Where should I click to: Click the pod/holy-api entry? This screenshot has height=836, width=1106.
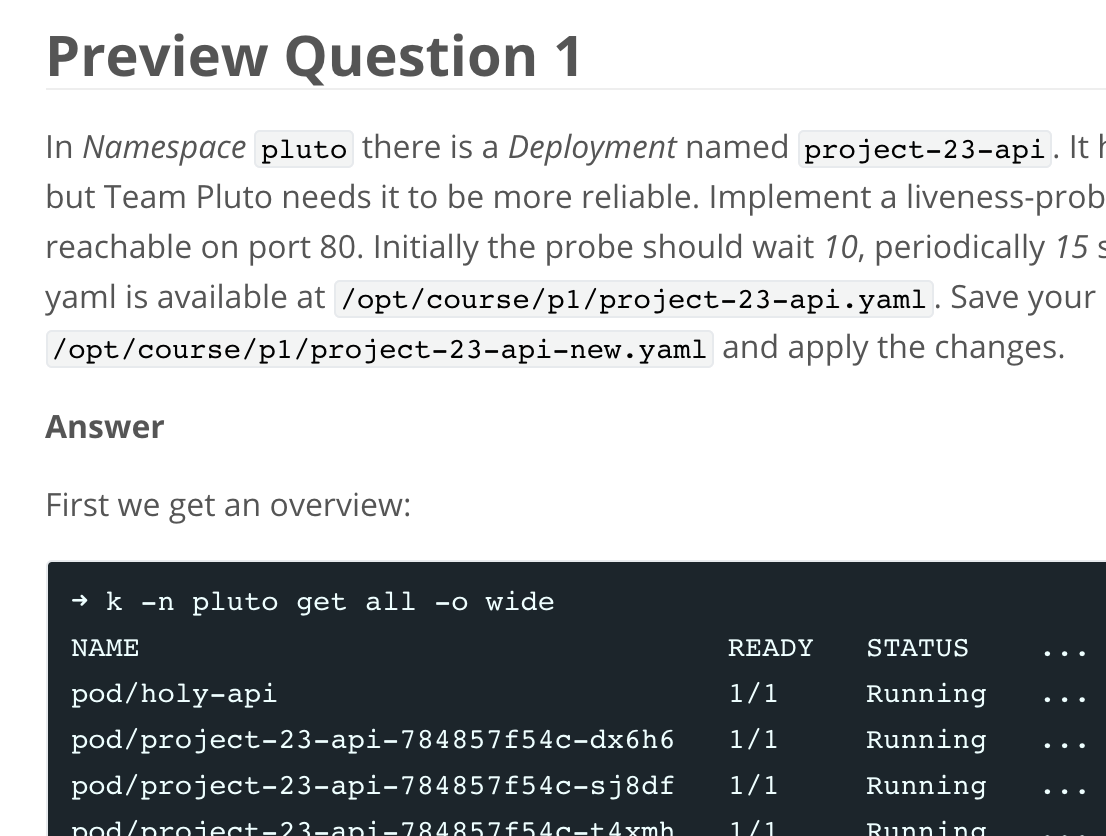tap(174, 694)
